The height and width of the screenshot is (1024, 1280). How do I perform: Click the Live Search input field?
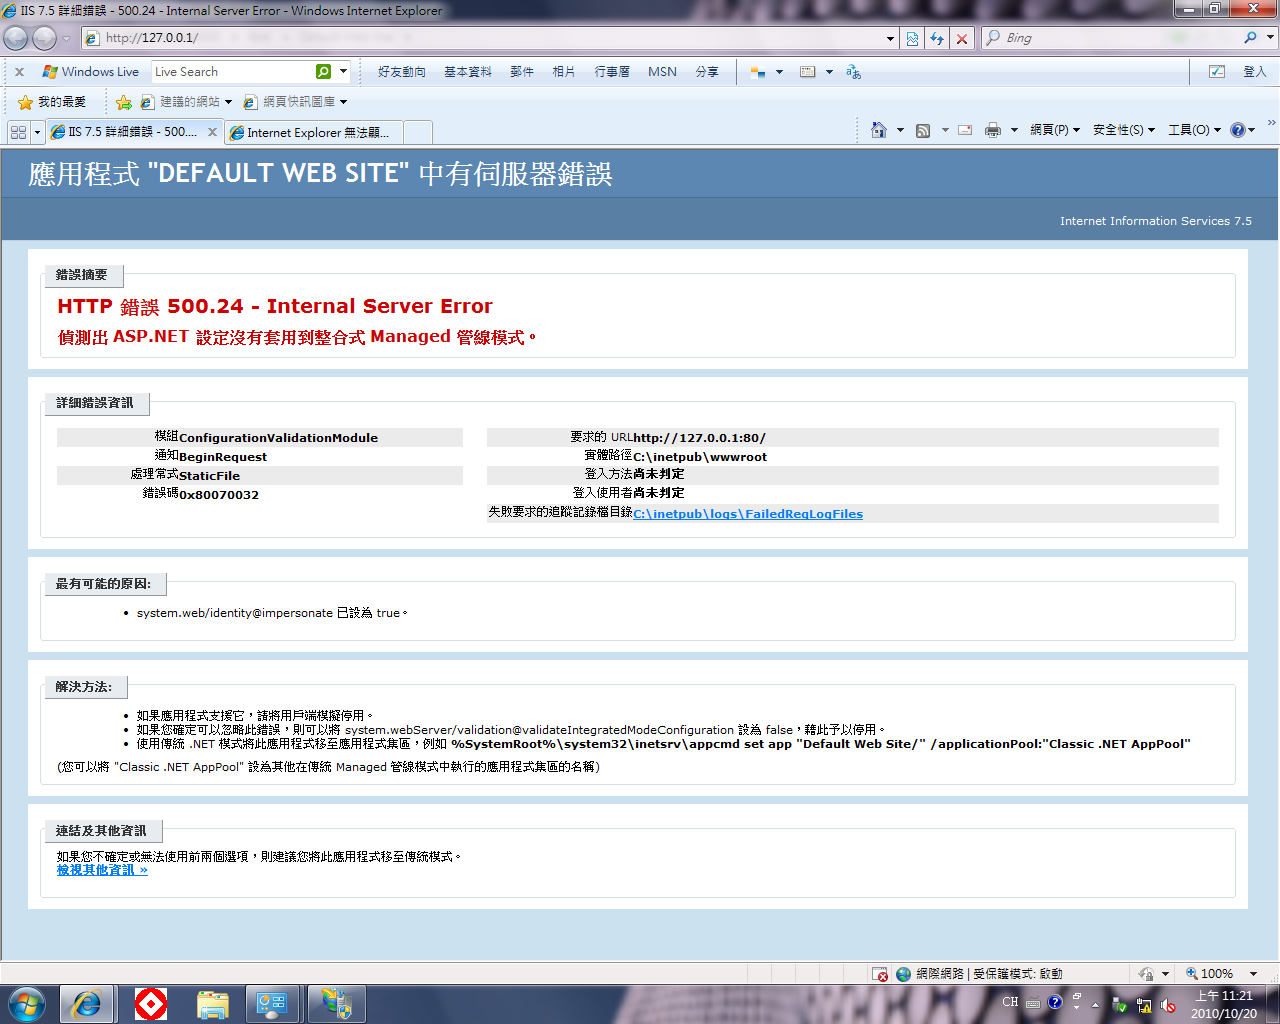click(234, 72)
